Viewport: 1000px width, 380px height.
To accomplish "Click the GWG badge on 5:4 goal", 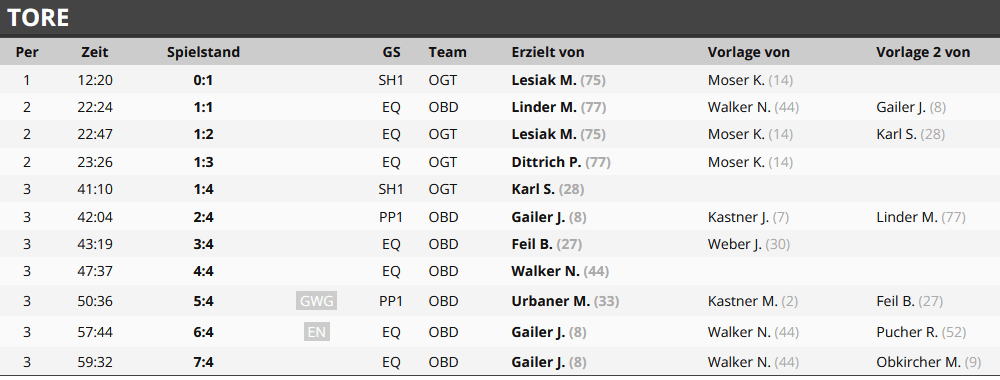I will [316, 301].
